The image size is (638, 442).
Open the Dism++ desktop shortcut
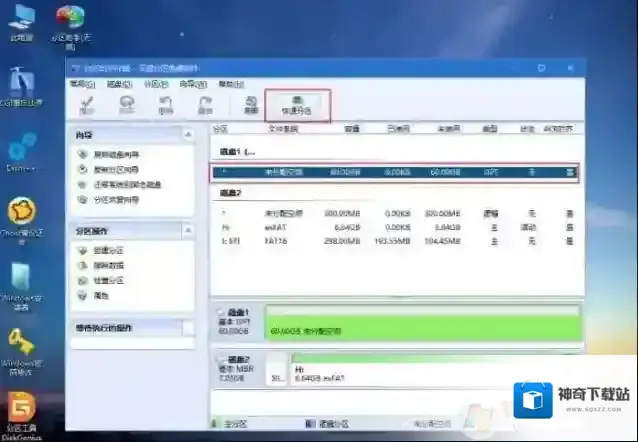click(21, 155)
